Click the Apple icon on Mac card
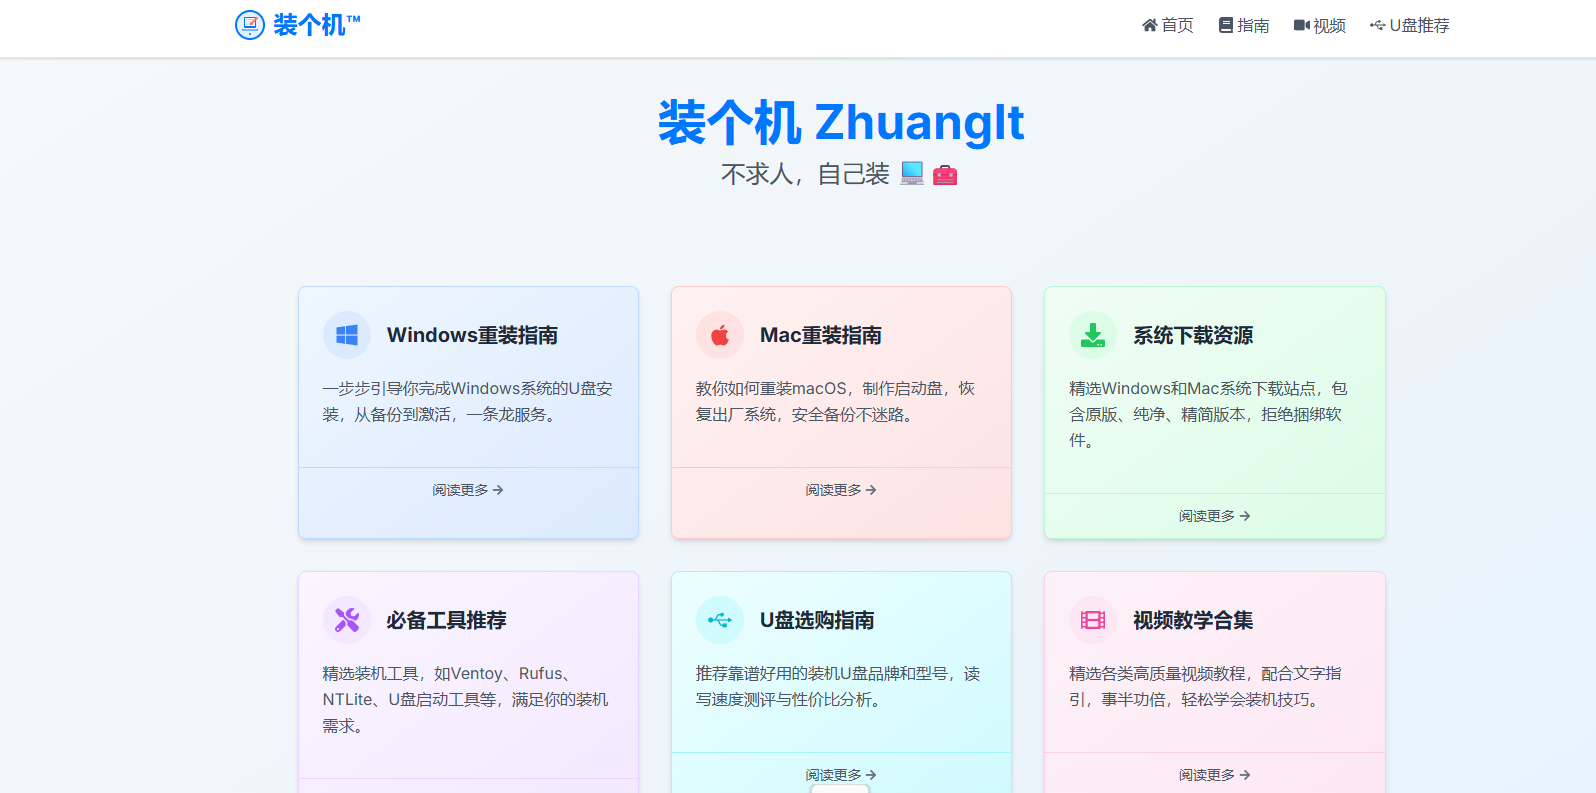Image resolution: width=1596 pixels, height=793 pixels. pyautogui.click(x=720, y=335)
